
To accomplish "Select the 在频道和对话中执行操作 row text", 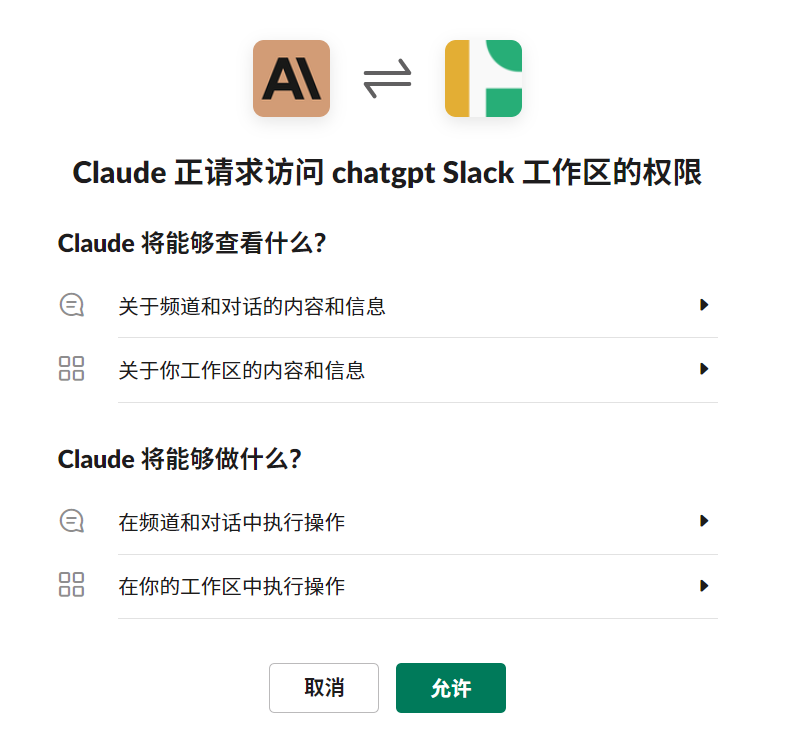I will 232,522.
